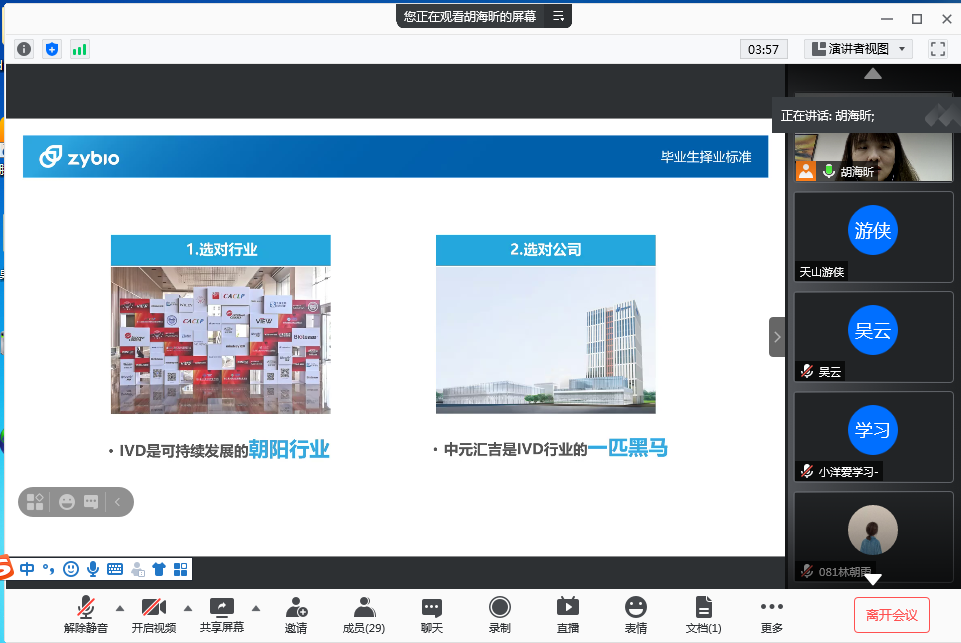Expand the video options arrow beside 开启视频
Viewport: 961px width, 643px height.
coord(188,608)
